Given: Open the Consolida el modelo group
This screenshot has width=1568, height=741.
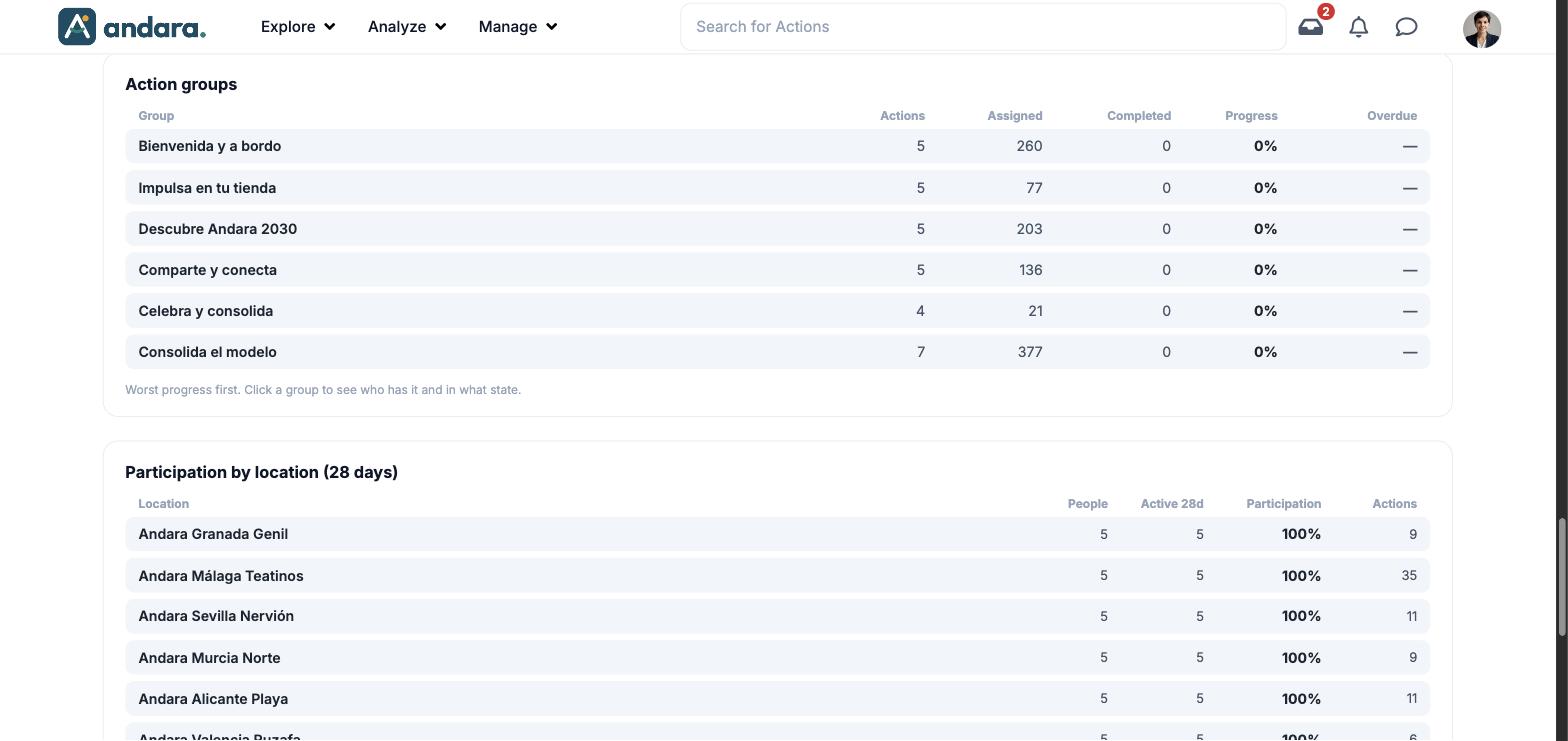Looking at the screenshot, I should [x=777, y=352].
